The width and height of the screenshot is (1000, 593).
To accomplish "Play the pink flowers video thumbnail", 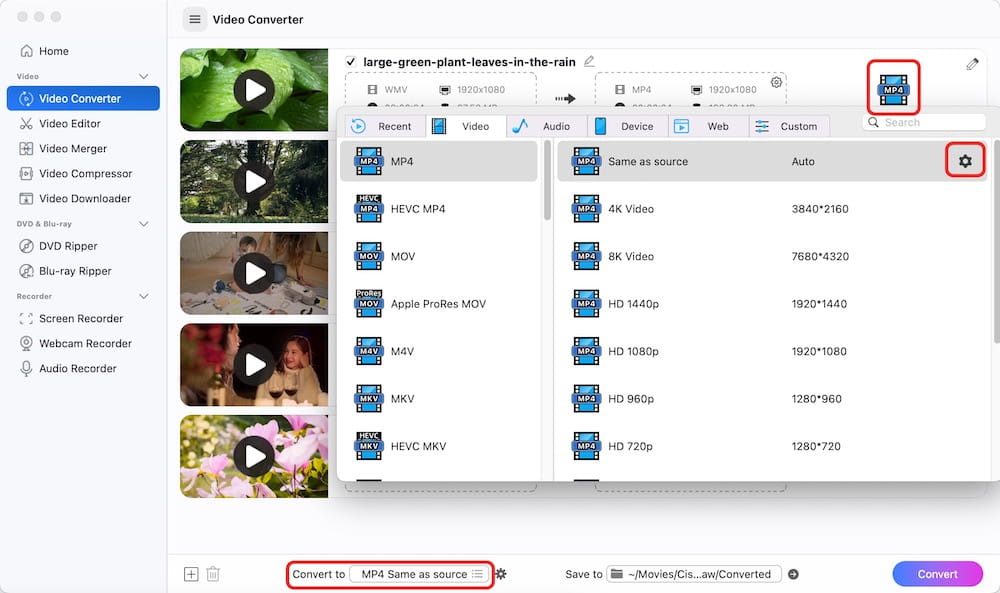I will pos(254,457).
